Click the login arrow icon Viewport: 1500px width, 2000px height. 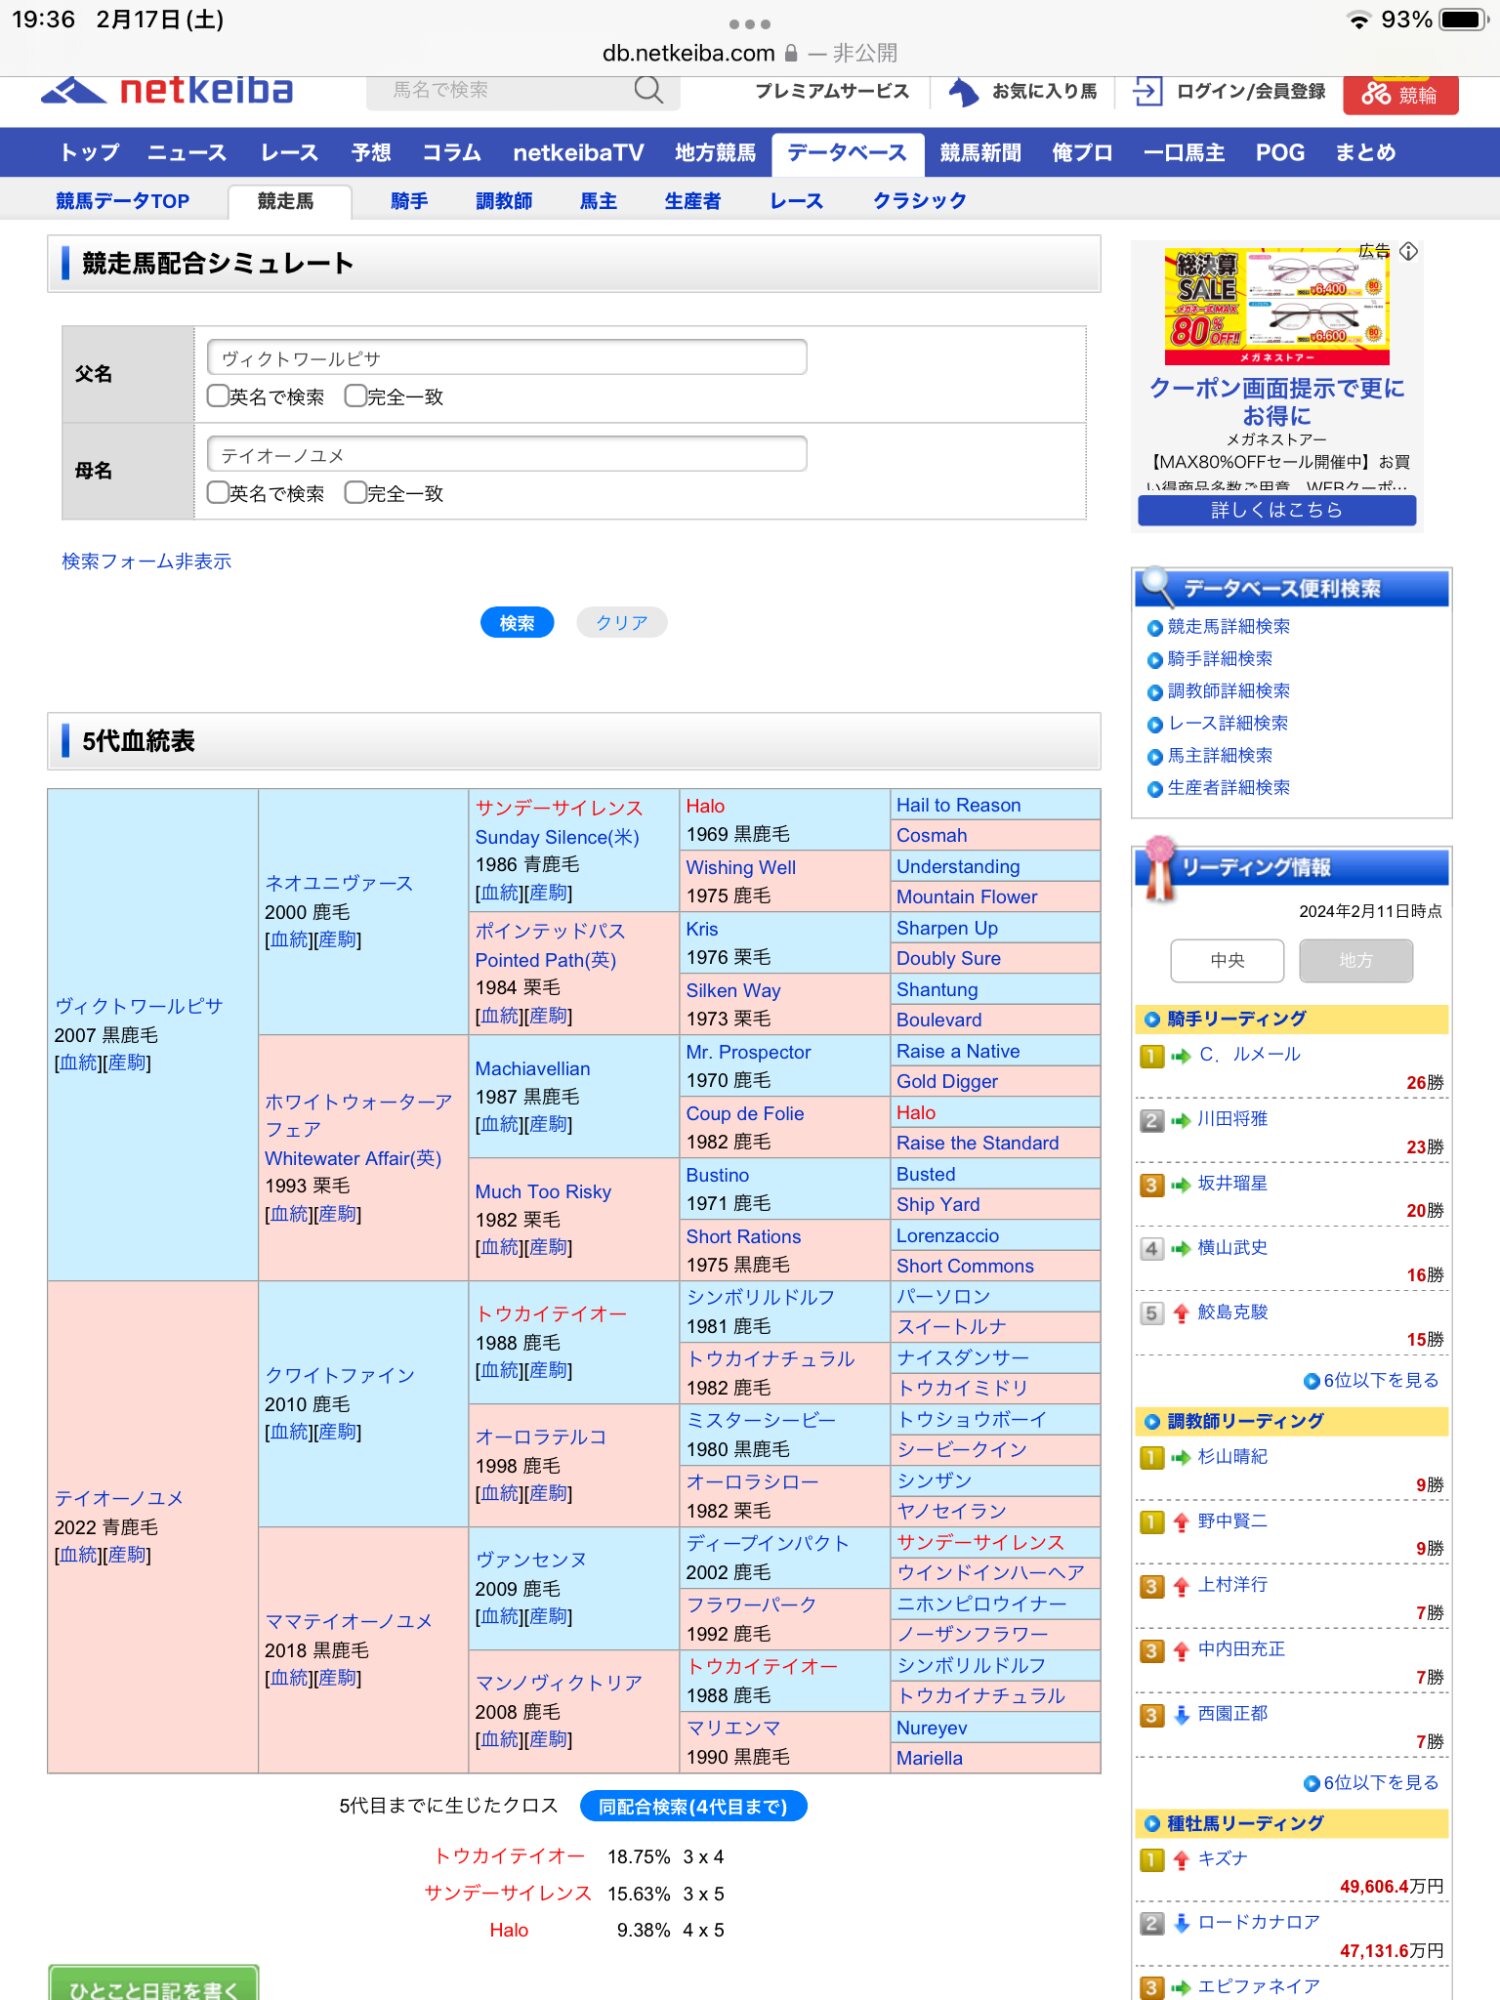click(1147, 92)
